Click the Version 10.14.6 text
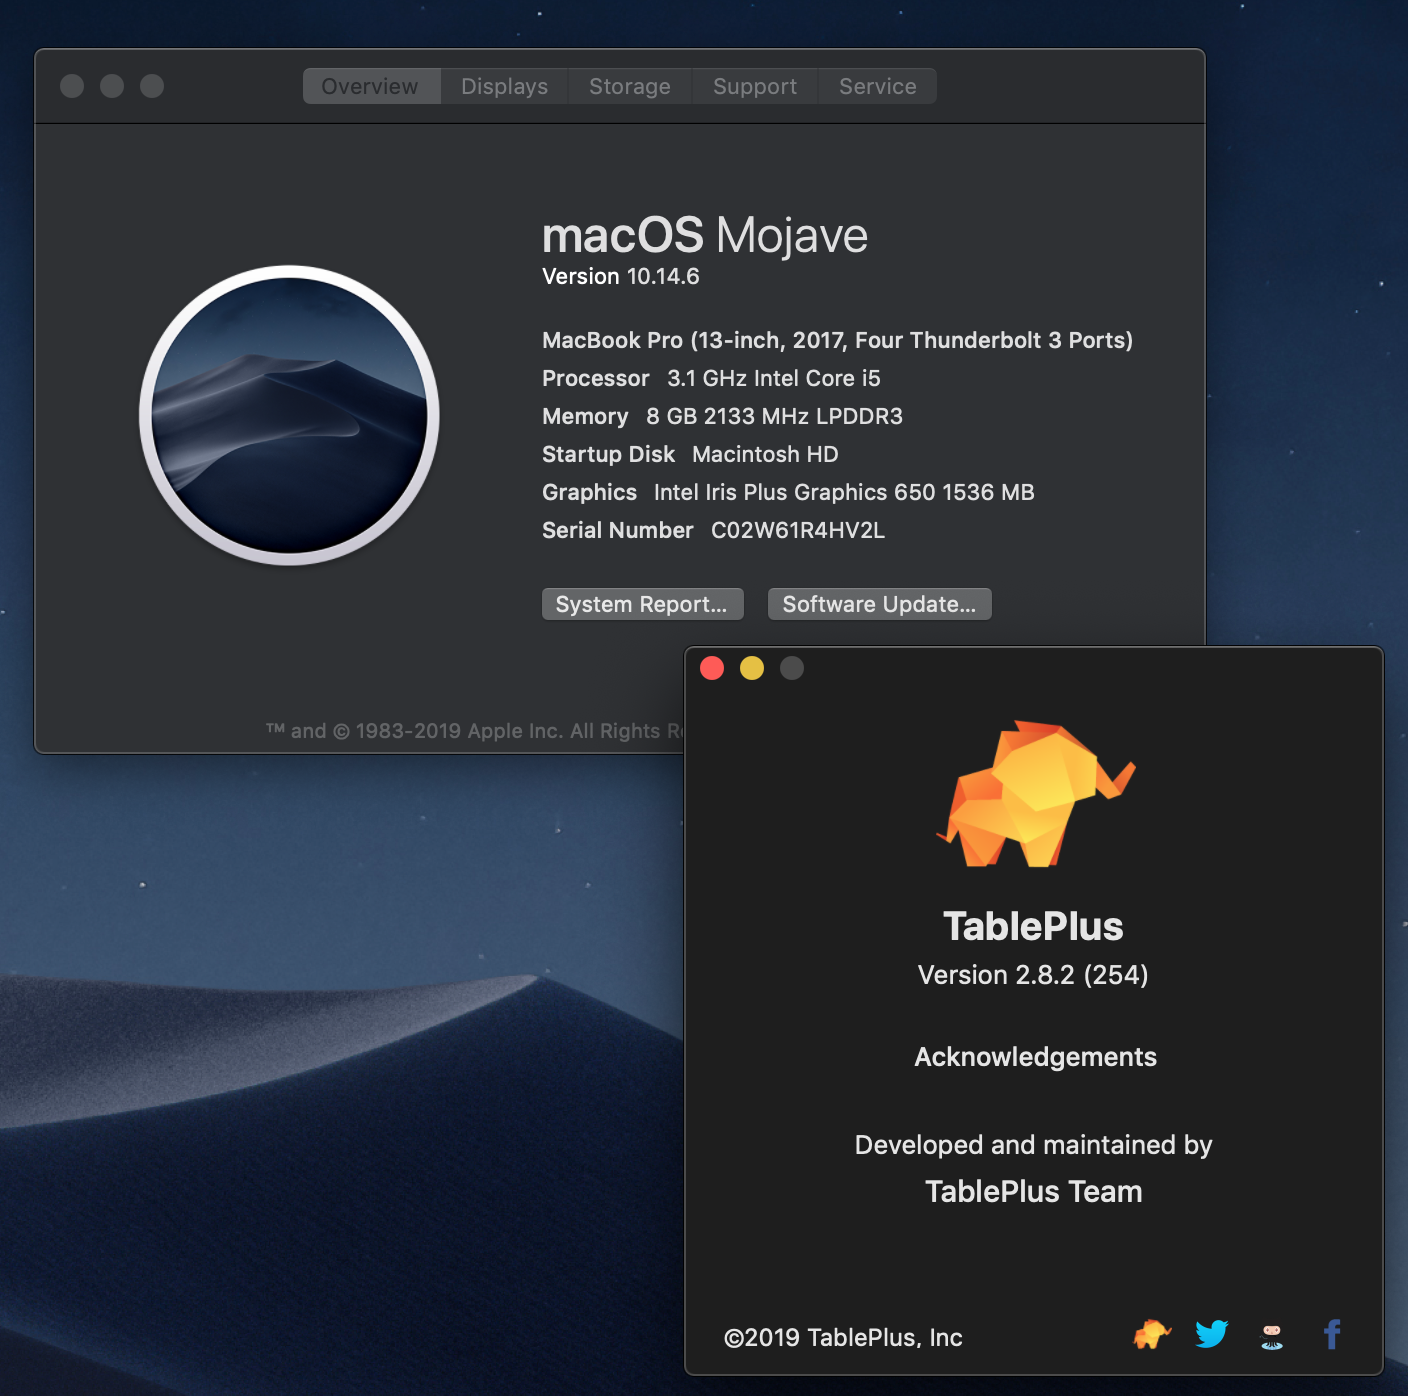Viewport: 1408px width, 1396px height. (620, 276)
